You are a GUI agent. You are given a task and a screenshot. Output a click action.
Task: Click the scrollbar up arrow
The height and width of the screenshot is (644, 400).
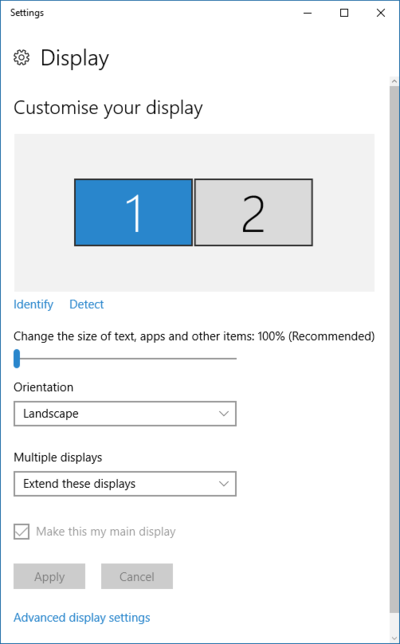coord(394,82)
